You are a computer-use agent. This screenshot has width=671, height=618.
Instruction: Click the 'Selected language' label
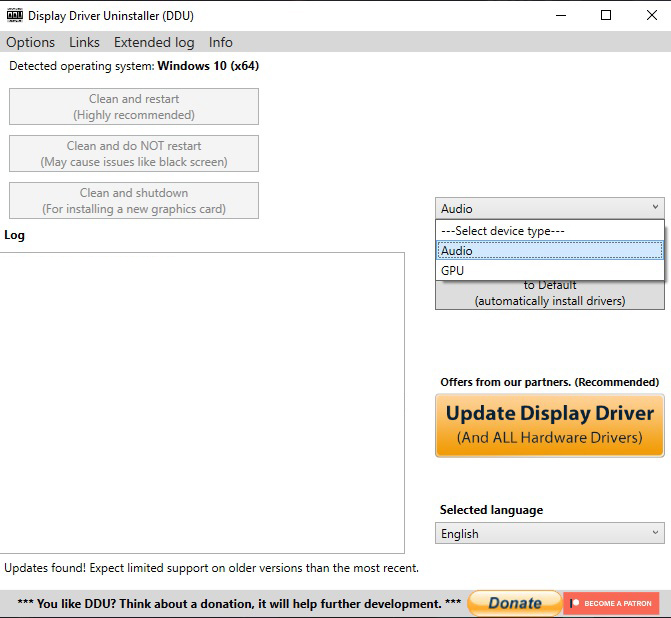tap(491, 510)
